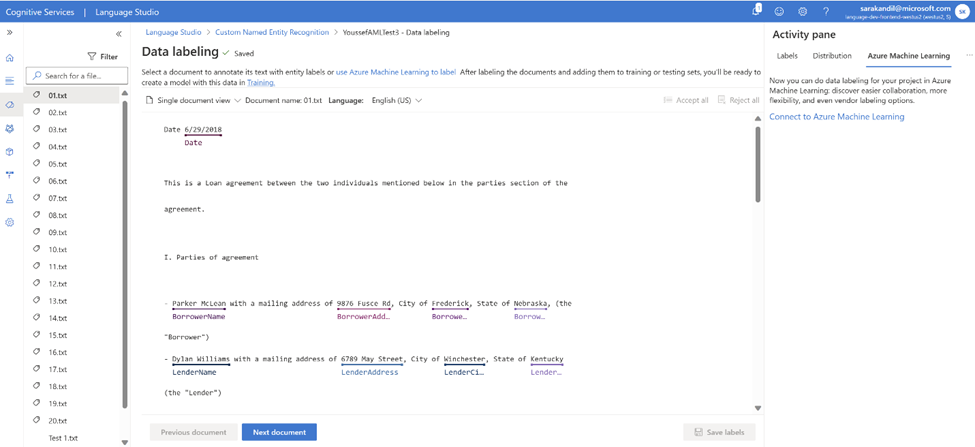
Task: Click the Previous document button
Action: (193, 432)
